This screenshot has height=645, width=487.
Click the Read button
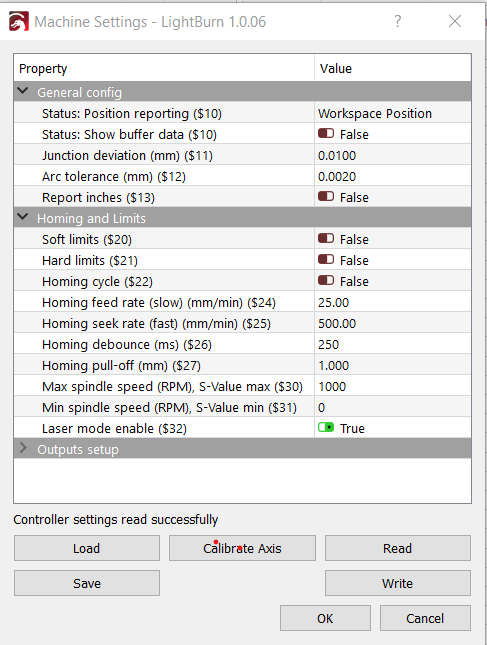coord(398,548)
